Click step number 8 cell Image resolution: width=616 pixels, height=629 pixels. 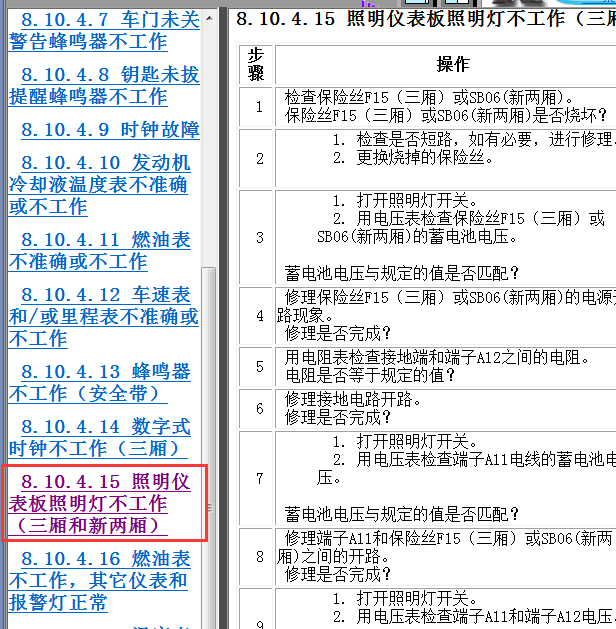point(256,557)
